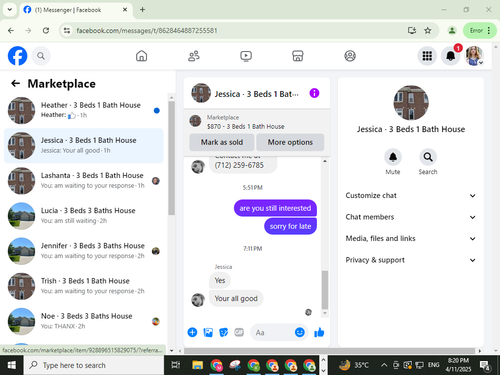Click the Windows taskbar search box
Image resolution: width=500 pixels, height=375 pixels.
[94, 365]
